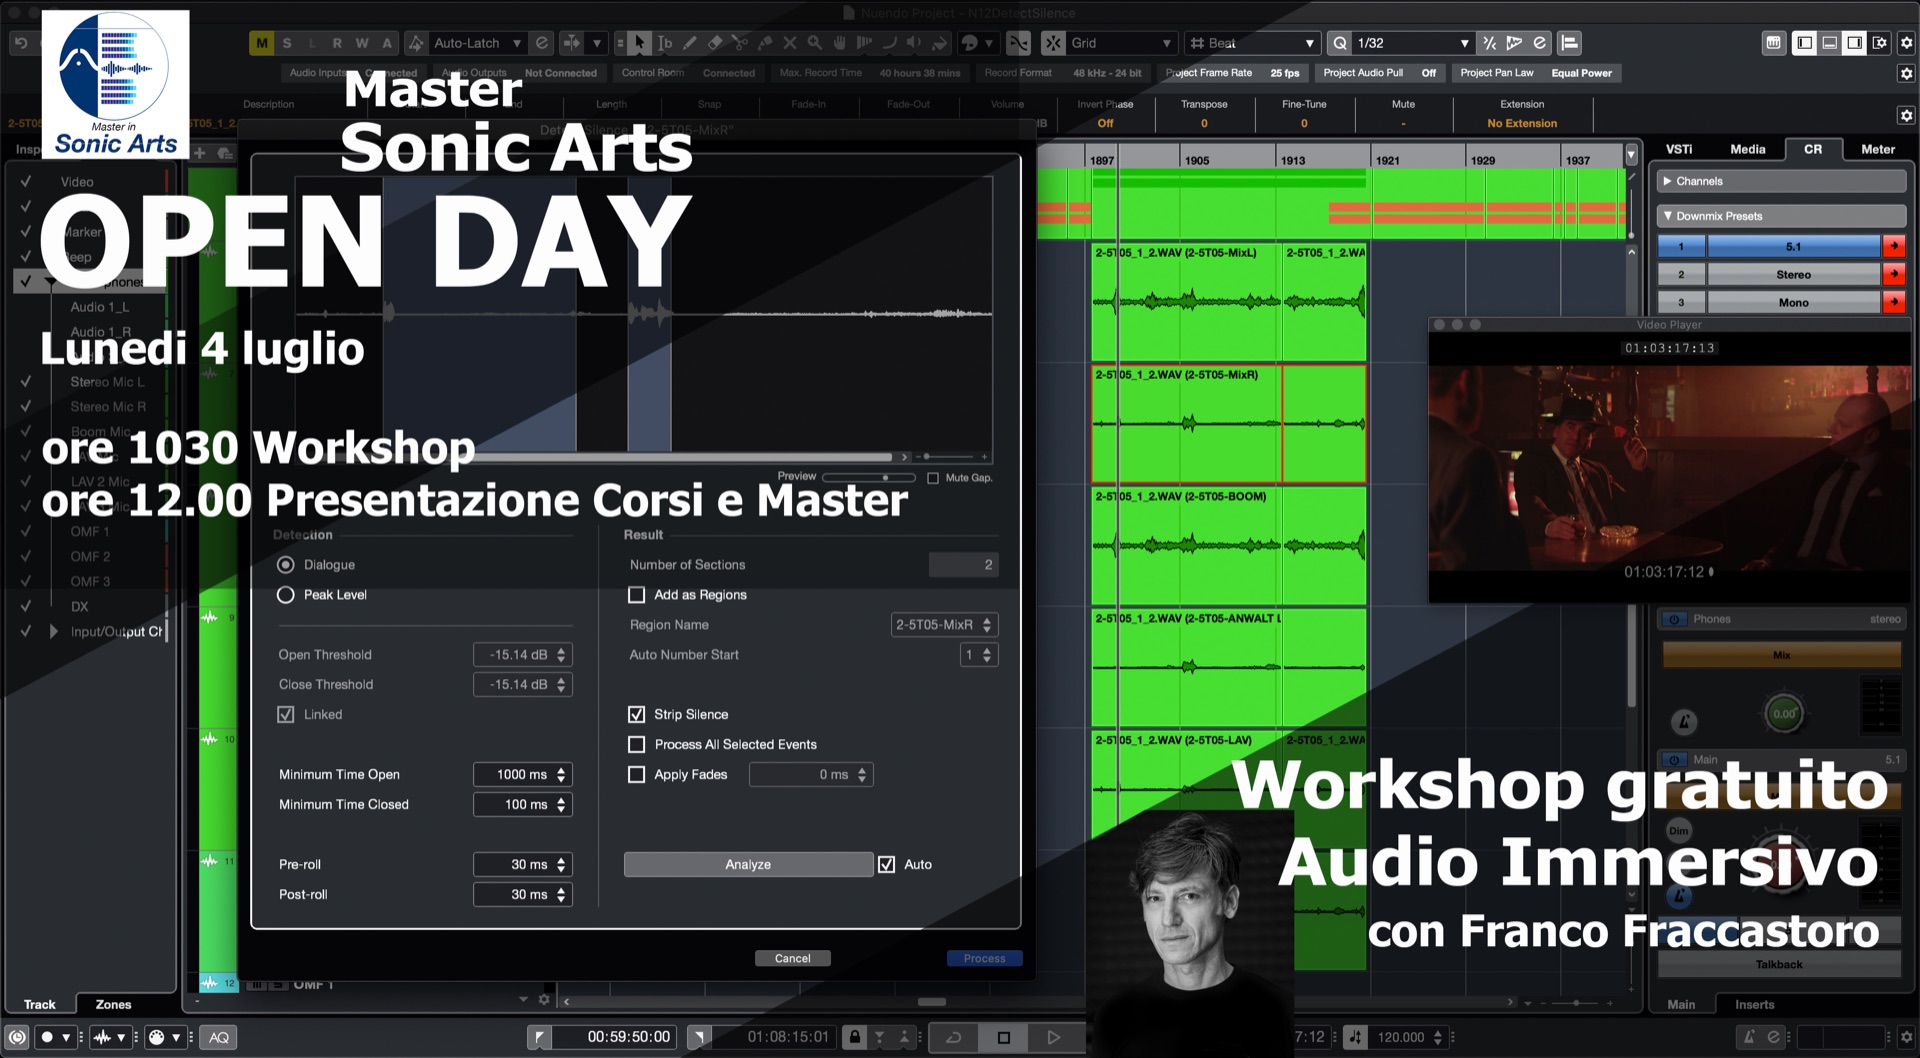Click the Play transport button
The image size is (1920, 1058).
[x=1053, y=1037]
